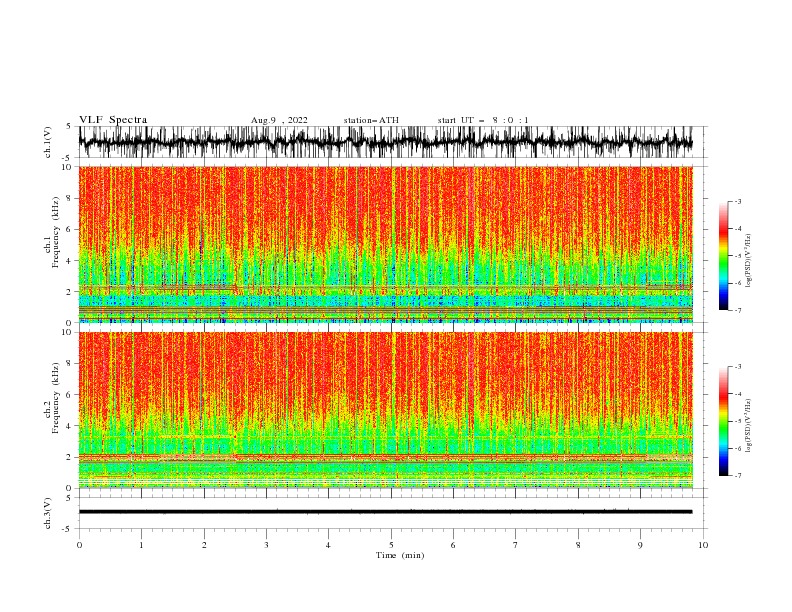The width and height of the screenshot is (792, 612).
Task: Click the time axis tick label "4"
Action: coord(329,545)
